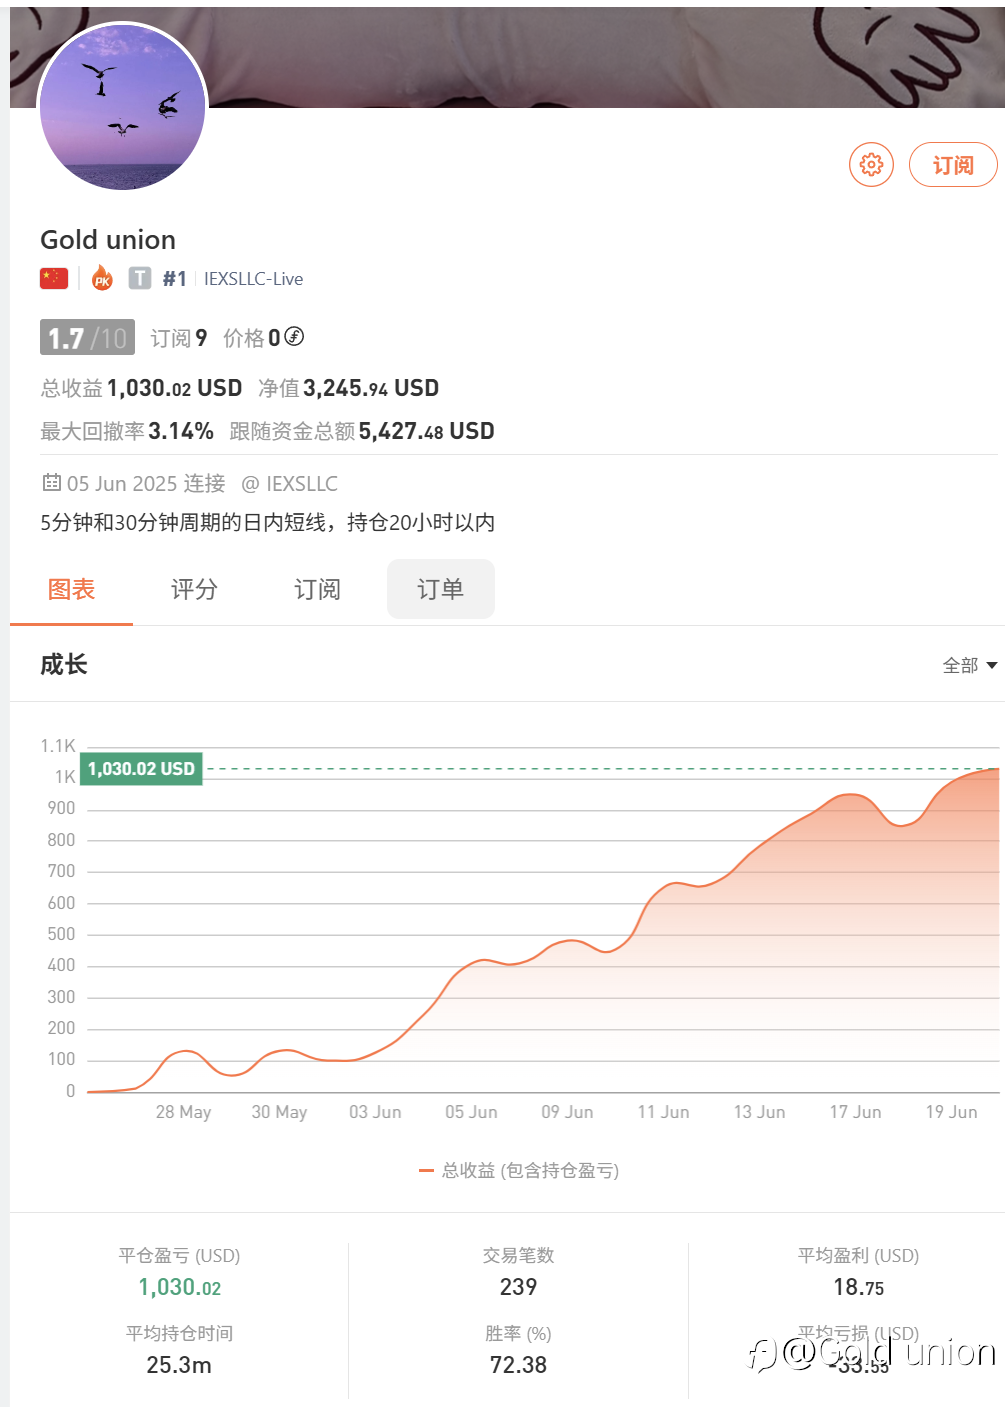Switch to the 图表 tab

pos(71,589)
